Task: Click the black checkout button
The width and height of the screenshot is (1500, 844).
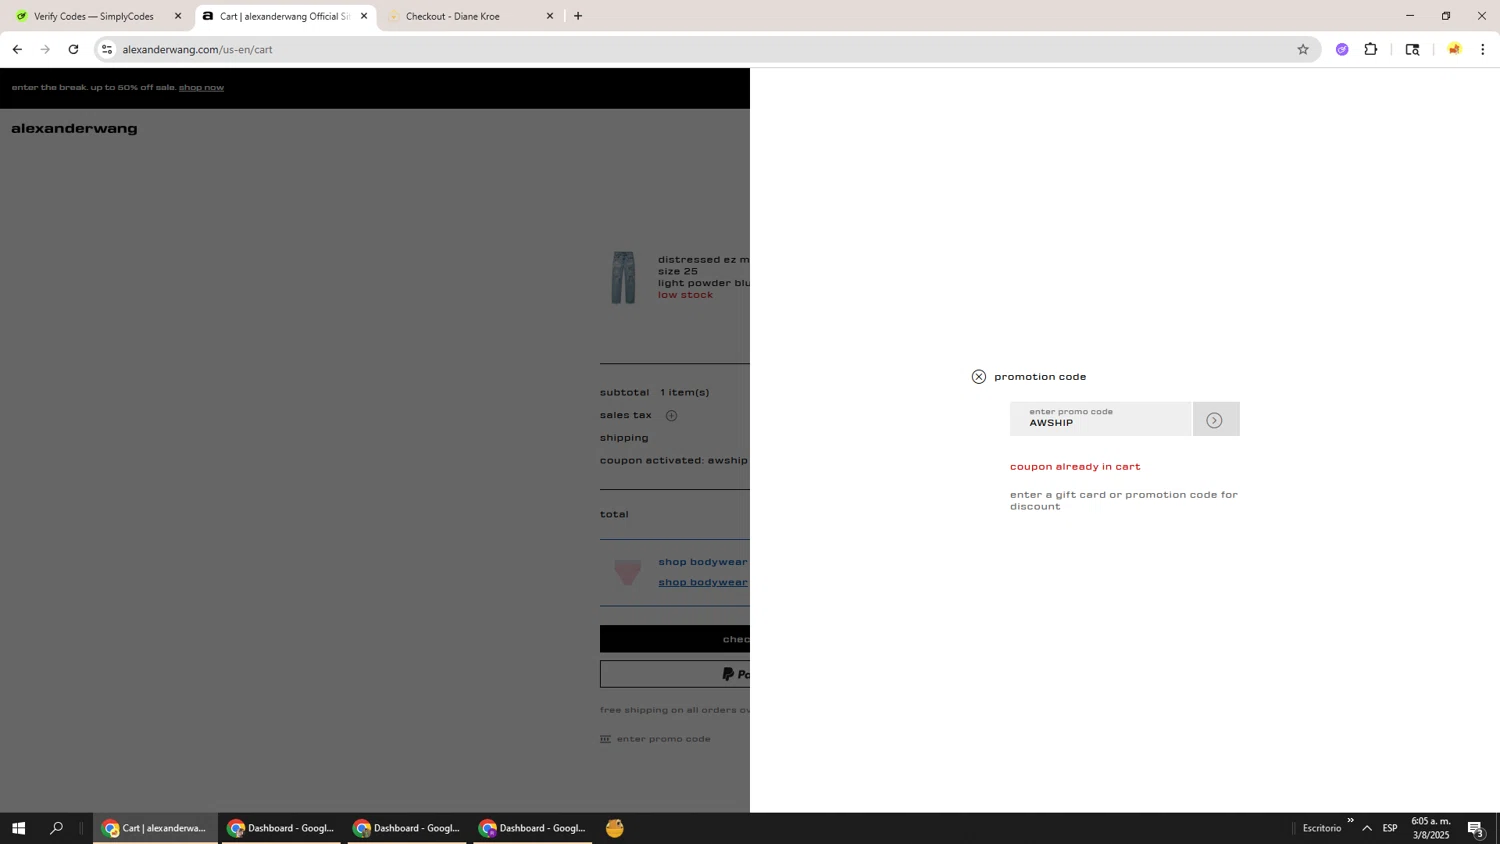Action: click(x=675, y=639)
